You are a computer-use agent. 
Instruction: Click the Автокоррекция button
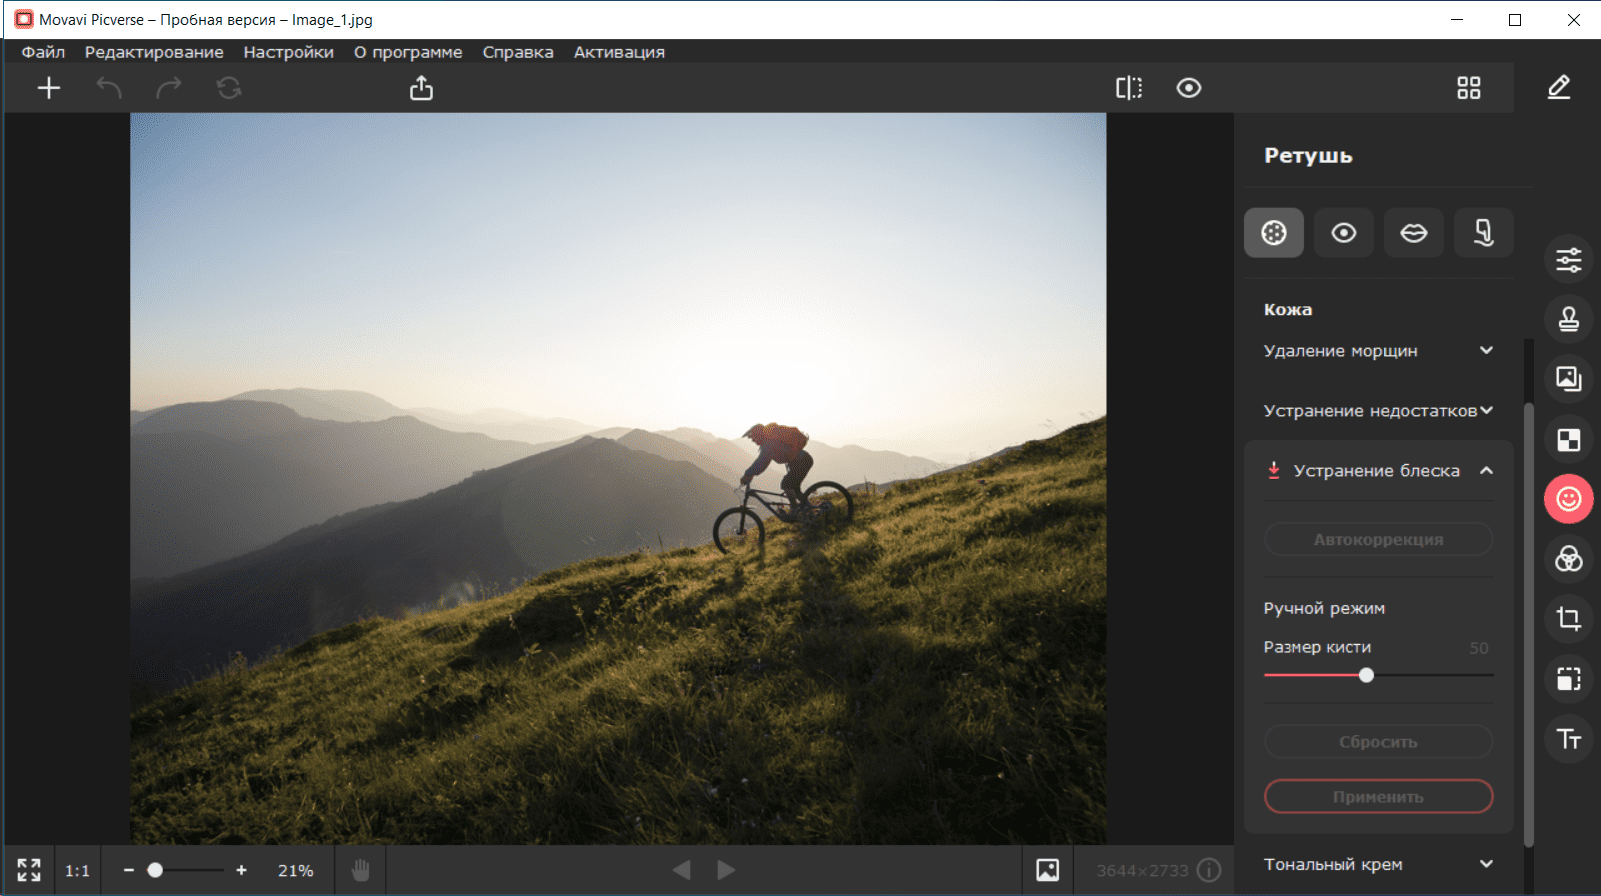point(1378,540)
